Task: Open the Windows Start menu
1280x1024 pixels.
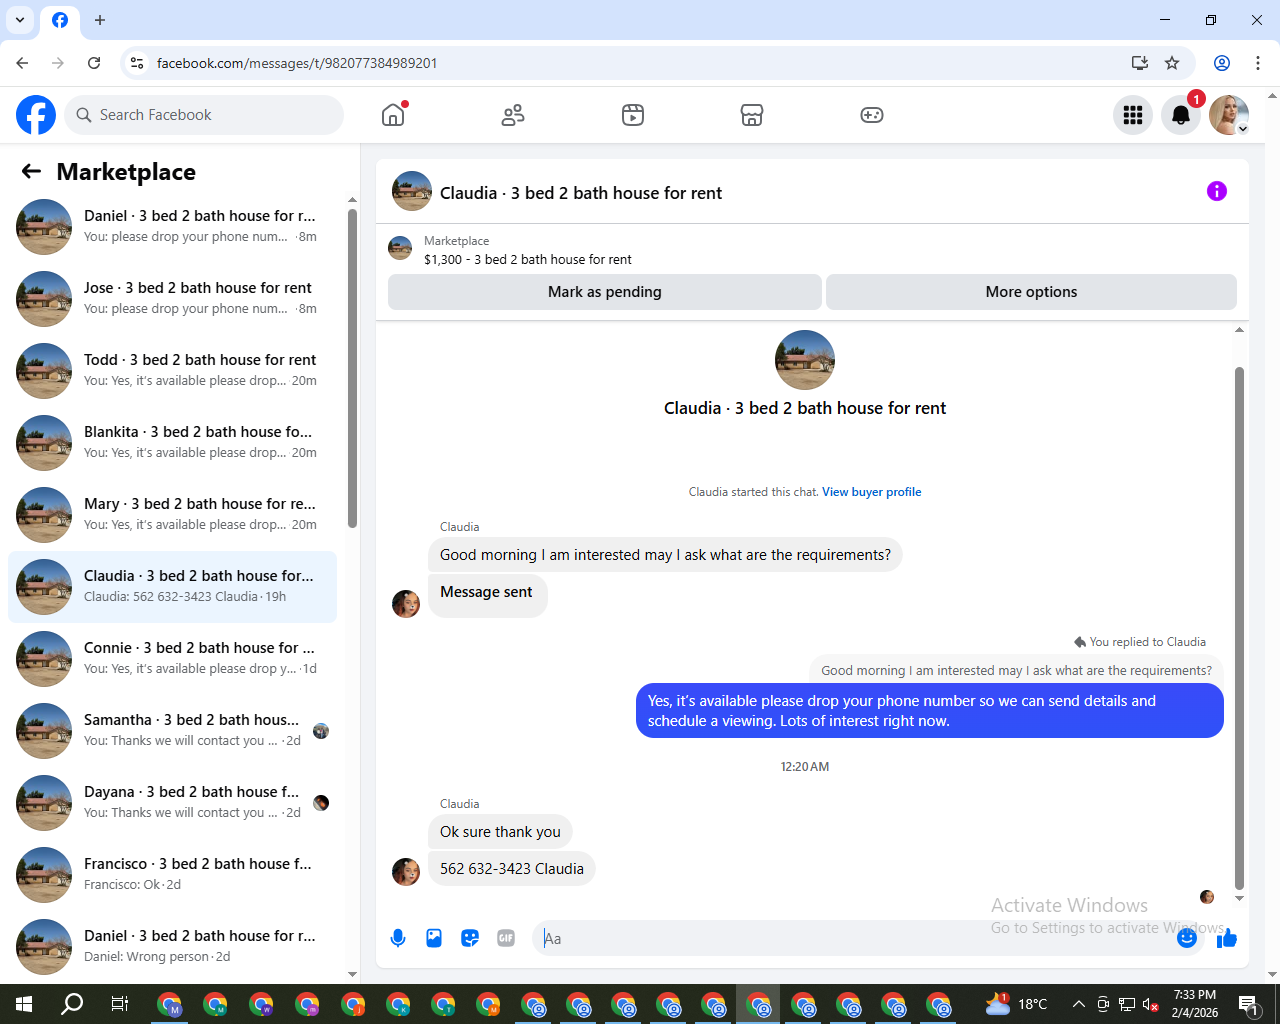Action: [x=24, y=1004]
